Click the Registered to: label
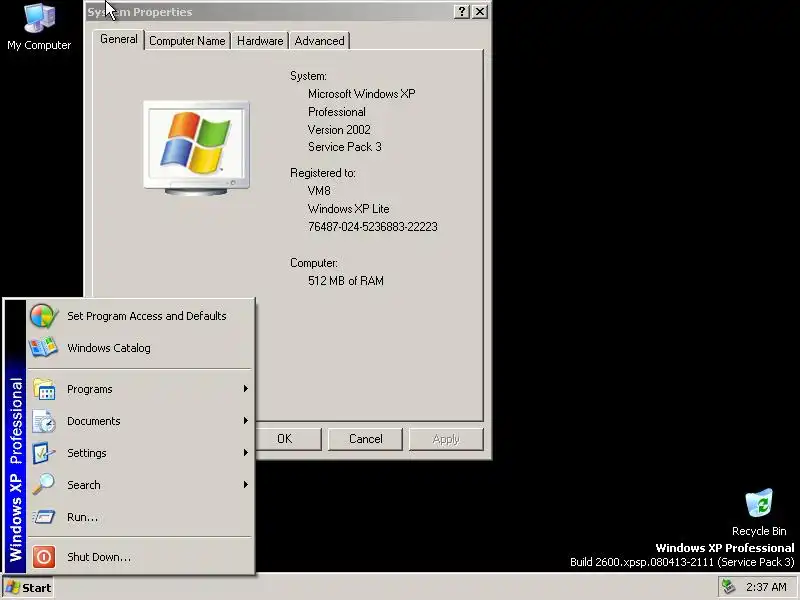This screenshot has width=800, height=600. [322, 173]
